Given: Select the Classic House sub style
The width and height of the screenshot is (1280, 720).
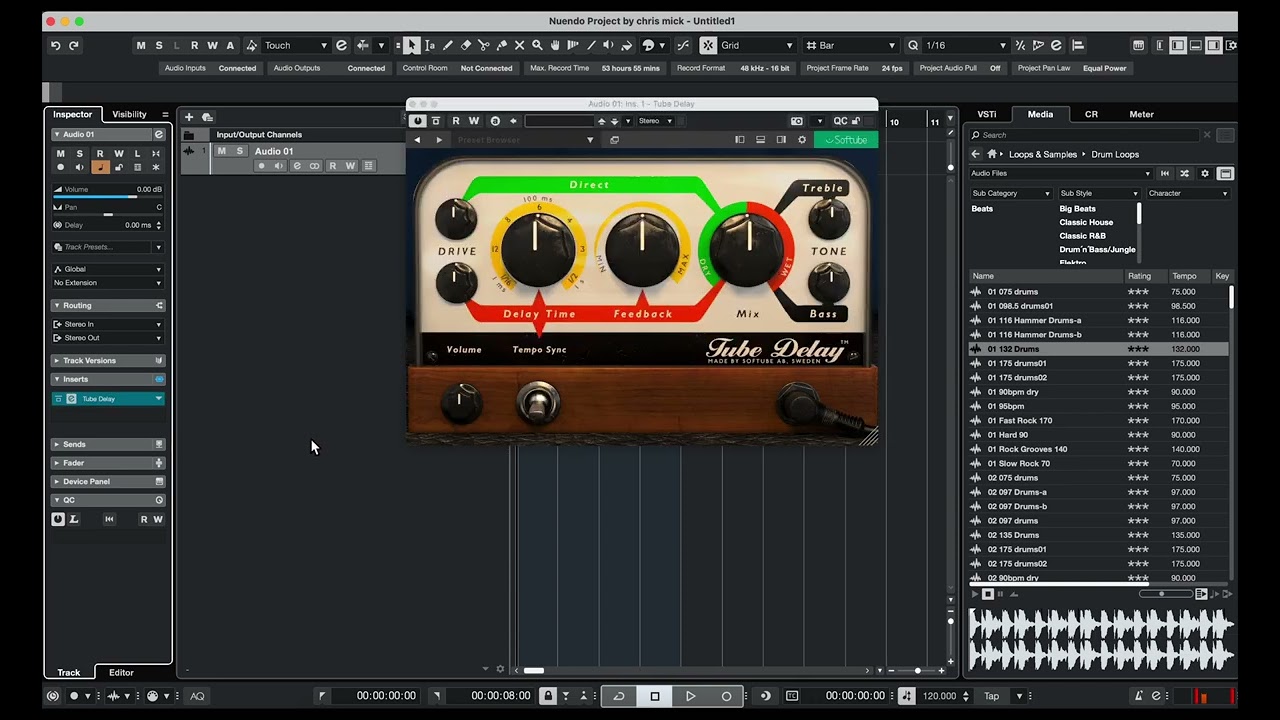Looking at the screenshot, I should click(x=1086, y=222).
